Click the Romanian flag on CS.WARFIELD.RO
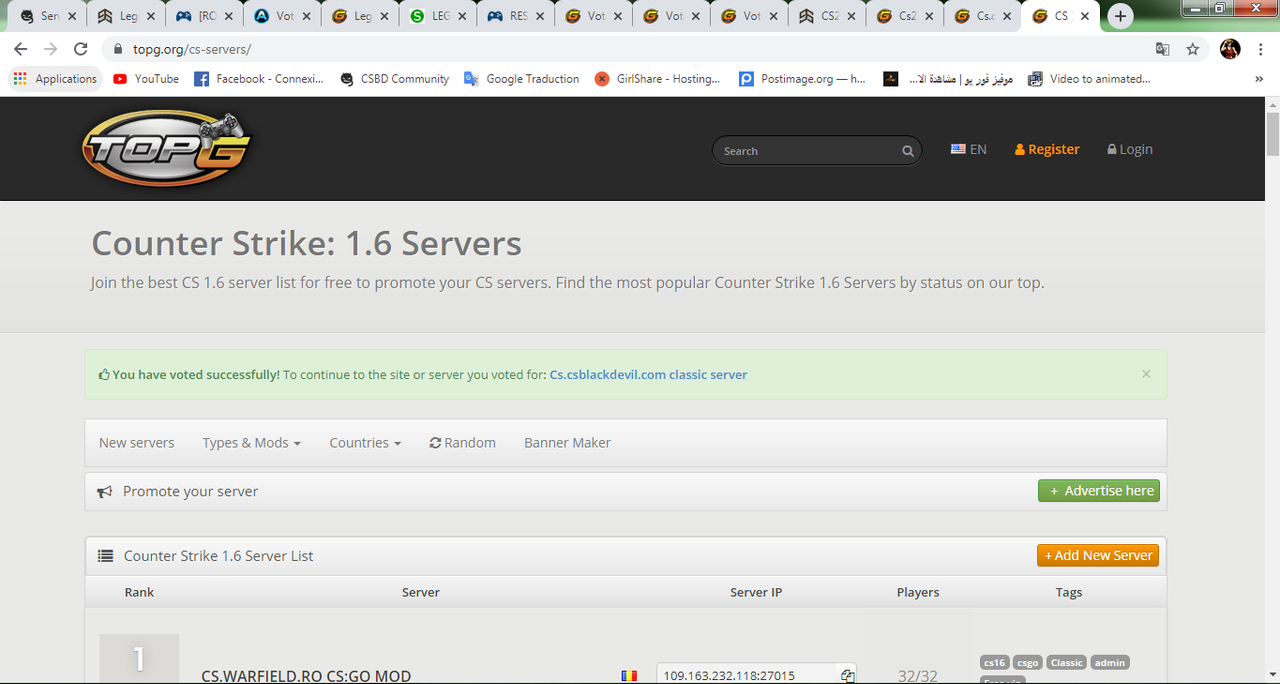The height and width of the screenshot is (684, 1280). 629,676
